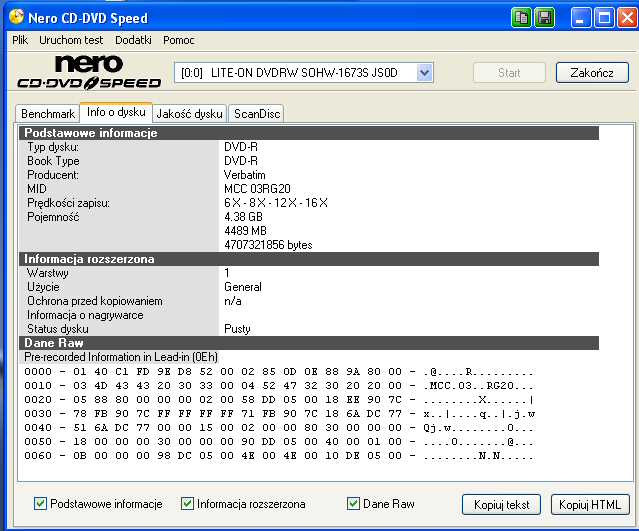Open the Dodatki menu

[x=133, y=40]
